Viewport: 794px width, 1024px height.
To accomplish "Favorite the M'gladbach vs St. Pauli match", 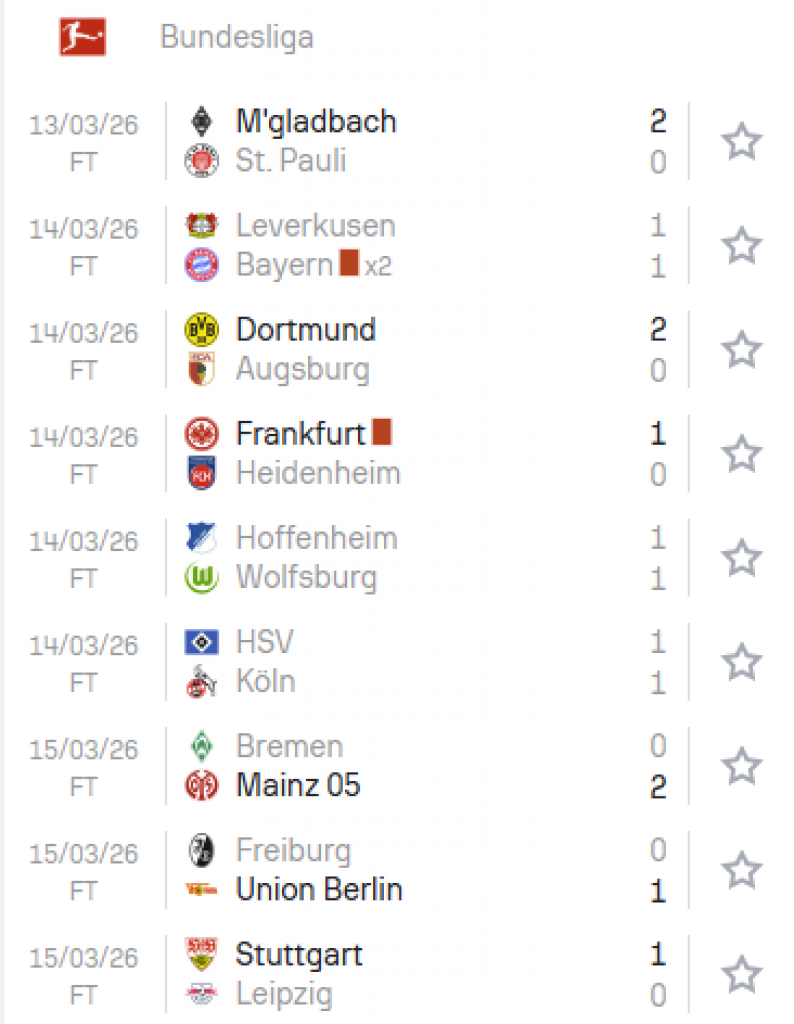I will tap(741, 141).
